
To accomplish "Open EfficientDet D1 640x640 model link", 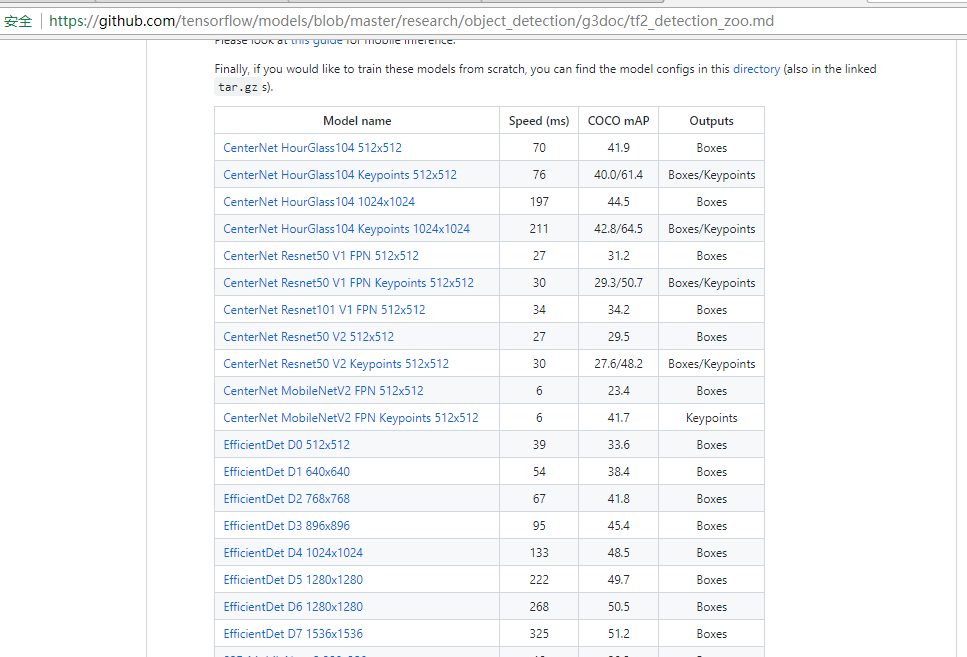I will [286, 472].
